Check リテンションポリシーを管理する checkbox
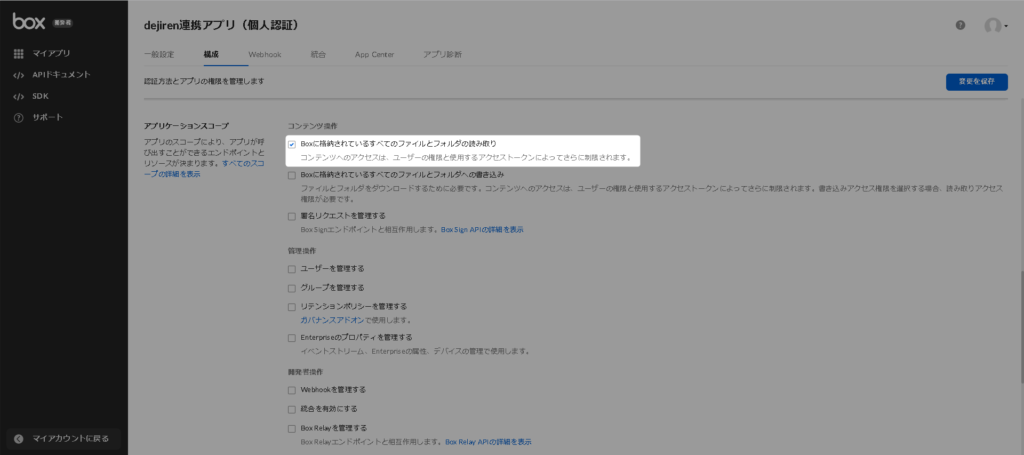1024x455 pixels. [292, 307]
